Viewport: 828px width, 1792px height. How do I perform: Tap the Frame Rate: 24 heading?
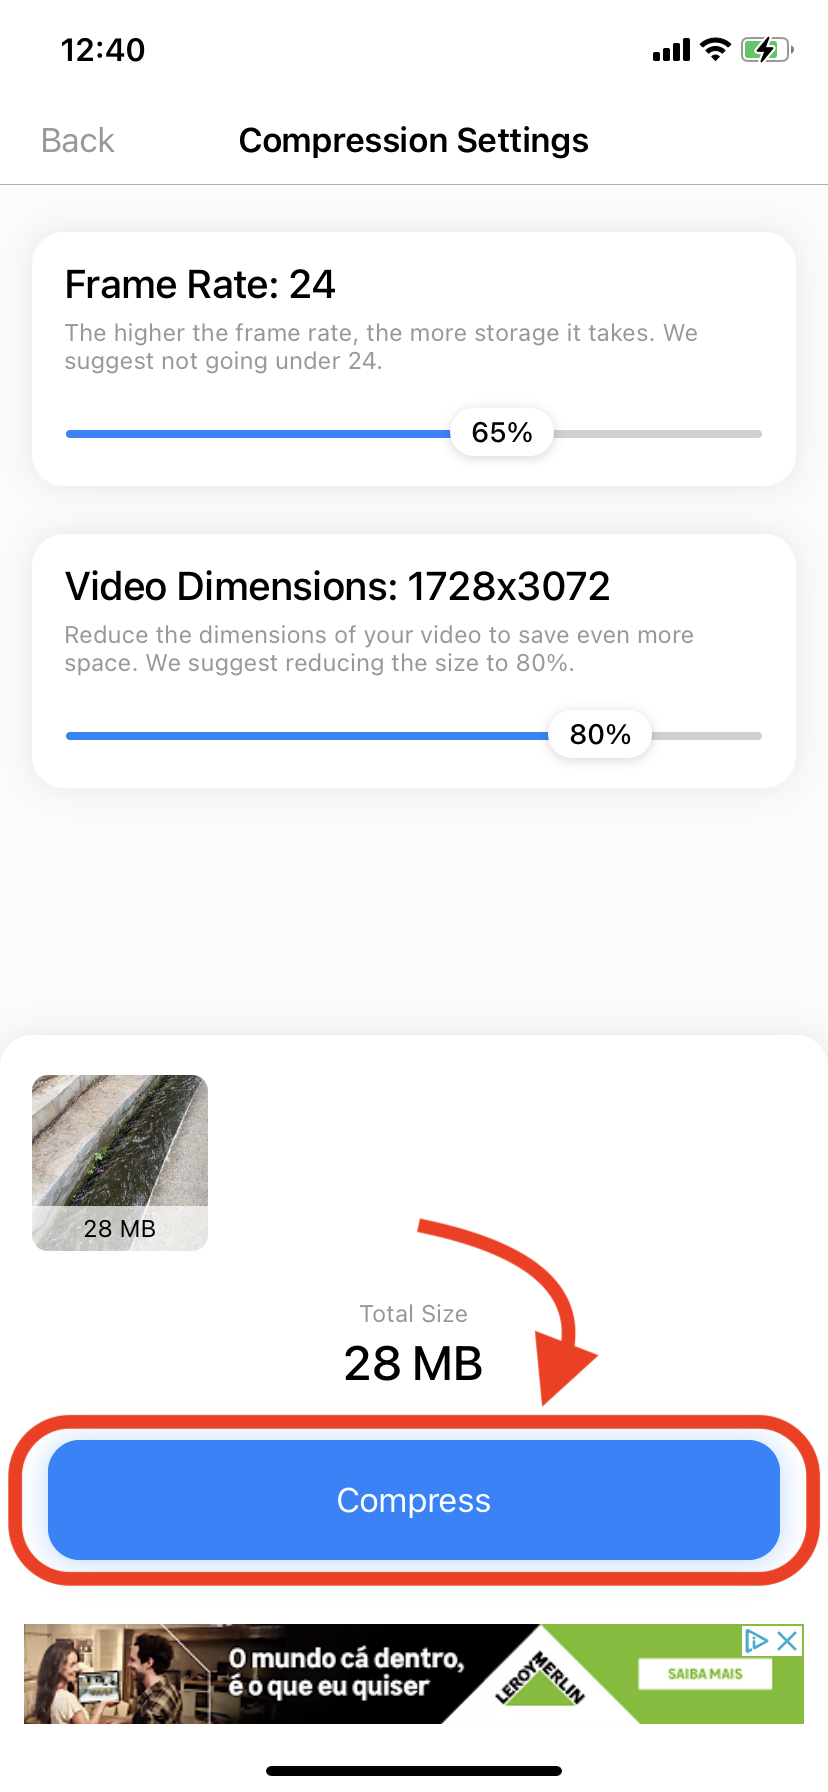(200, 285)
